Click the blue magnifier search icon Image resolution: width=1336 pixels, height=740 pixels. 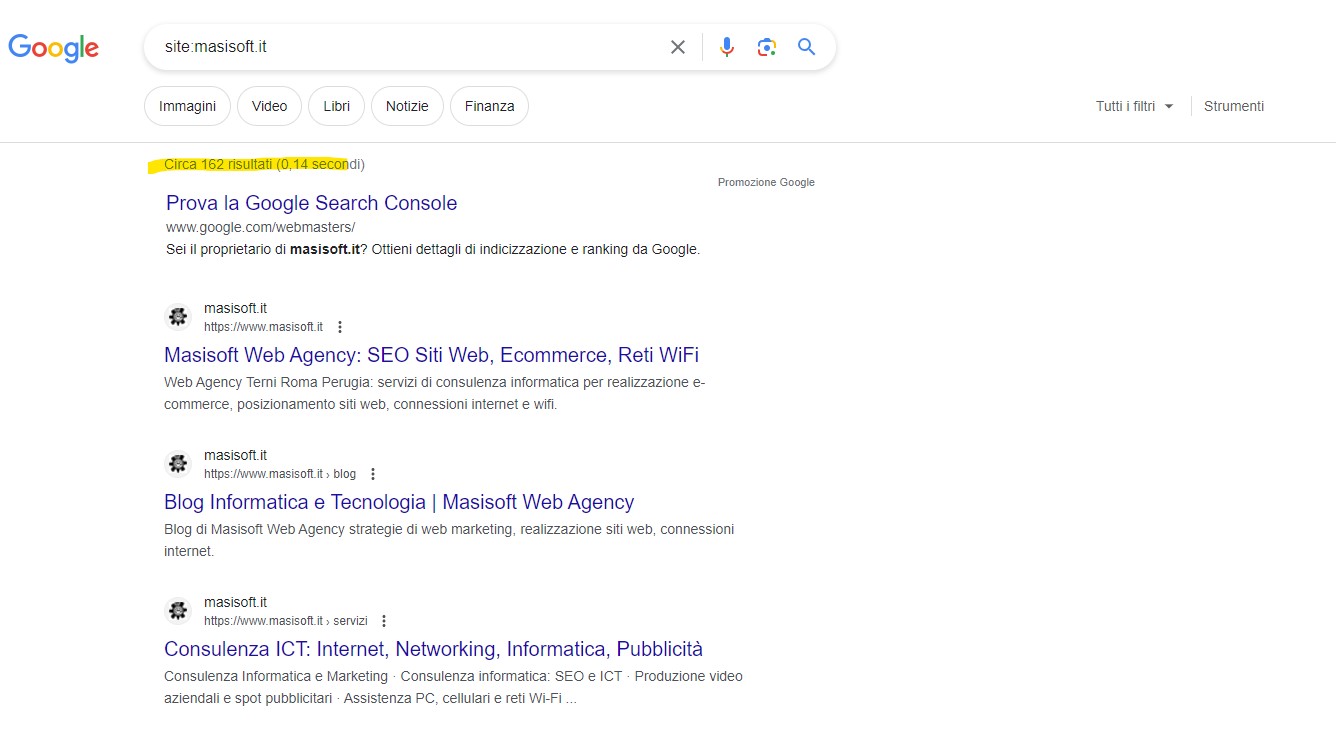pos(807,47)
